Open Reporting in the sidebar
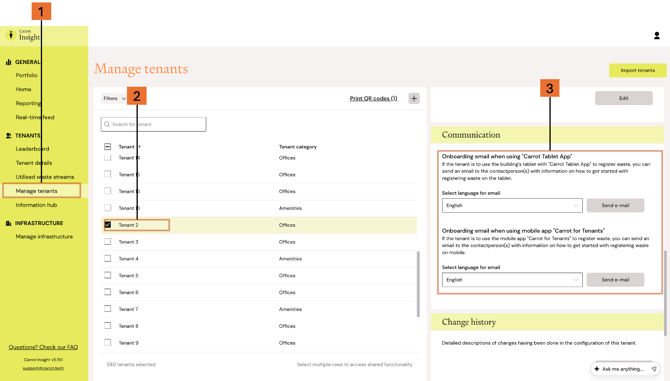Viewport: 670px width, 381px height. pos(28,103)
